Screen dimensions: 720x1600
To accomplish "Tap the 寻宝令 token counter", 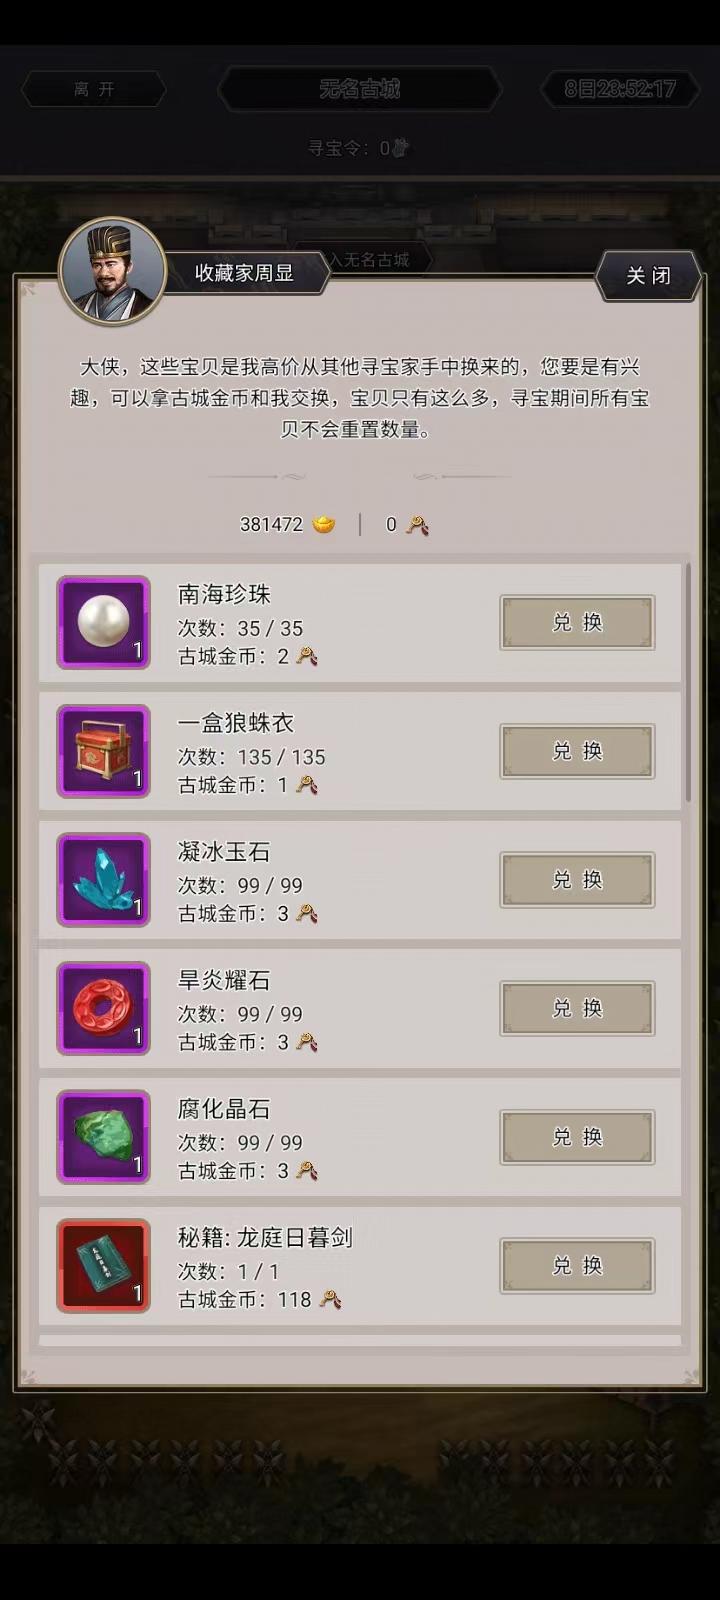I will click(x=359, y=148).
